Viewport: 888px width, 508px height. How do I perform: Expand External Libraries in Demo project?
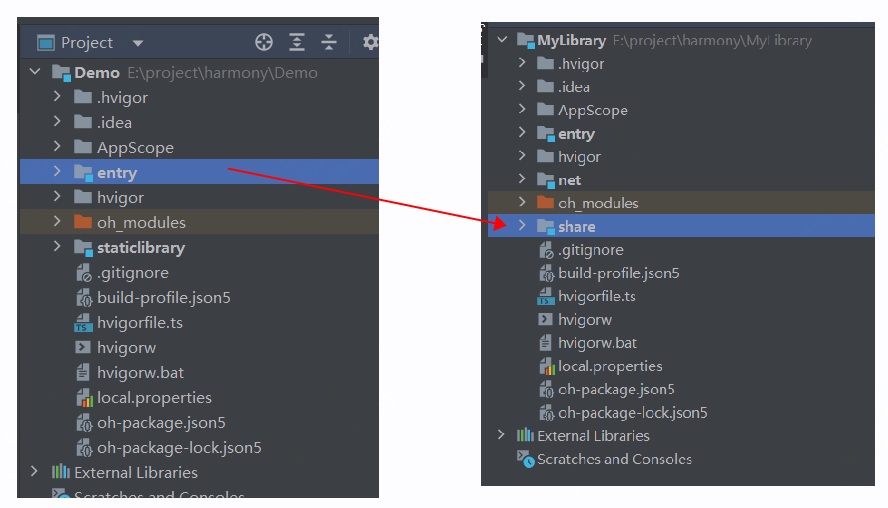click(x=35, y=471)
